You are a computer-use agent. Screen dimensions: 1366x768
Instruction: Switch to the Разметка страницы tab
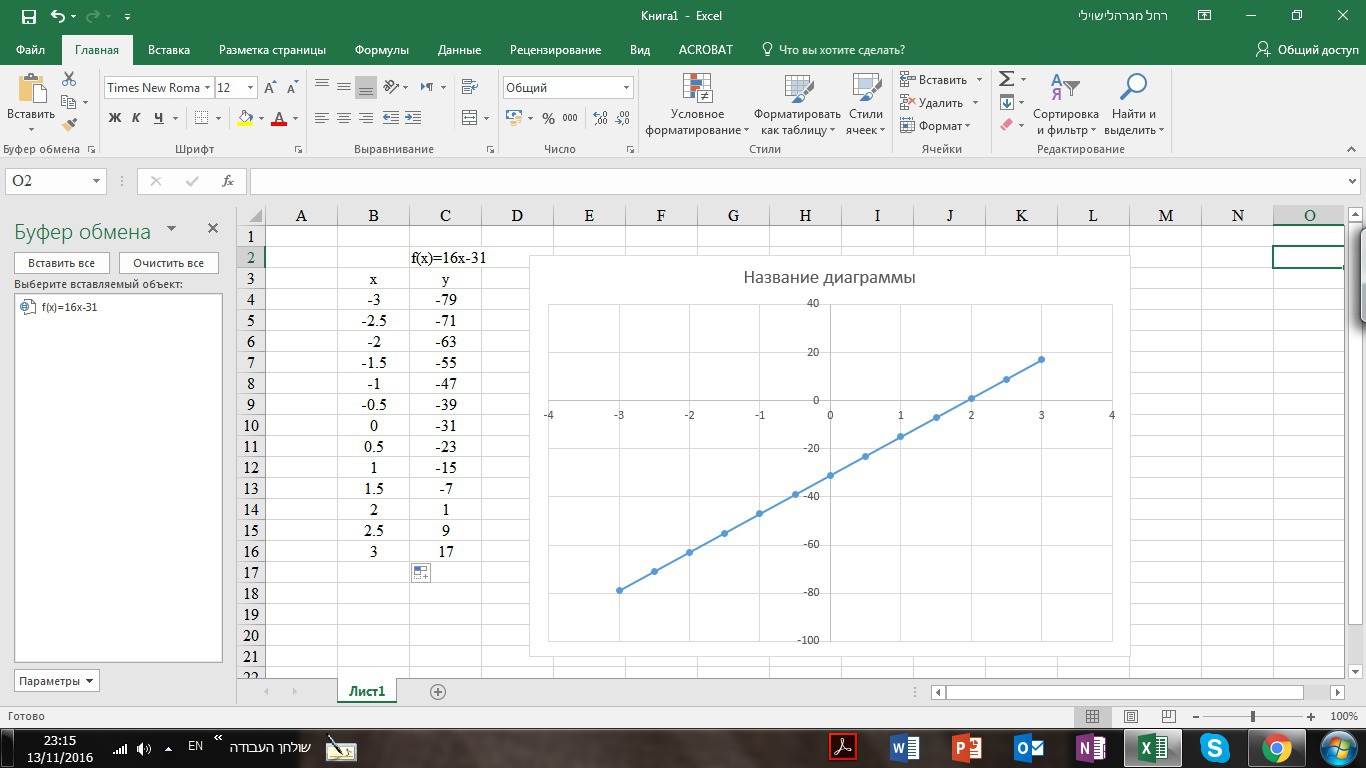point(272,49)
